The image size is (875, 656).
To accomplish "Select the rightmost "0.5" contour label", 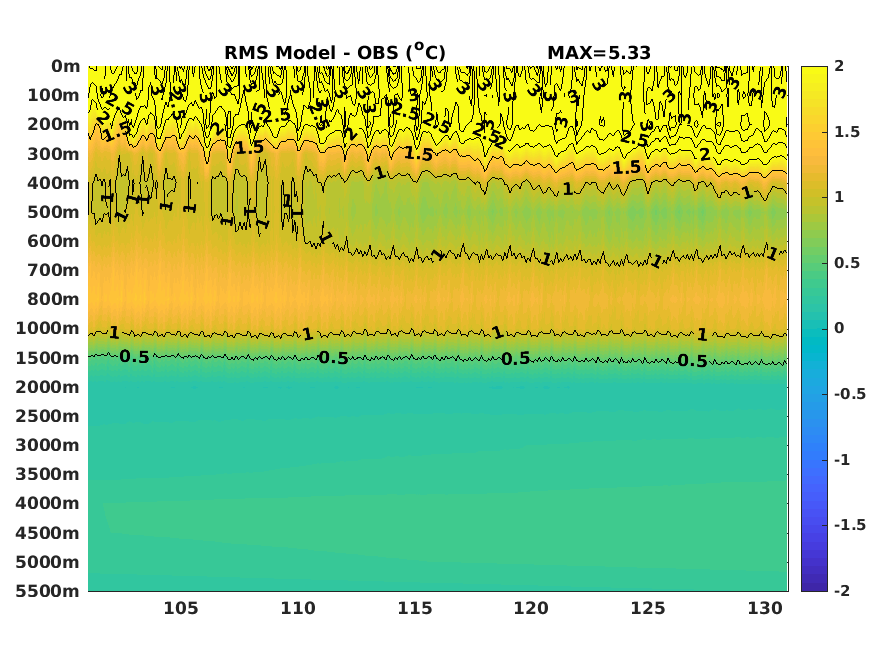I will [693, 361].
